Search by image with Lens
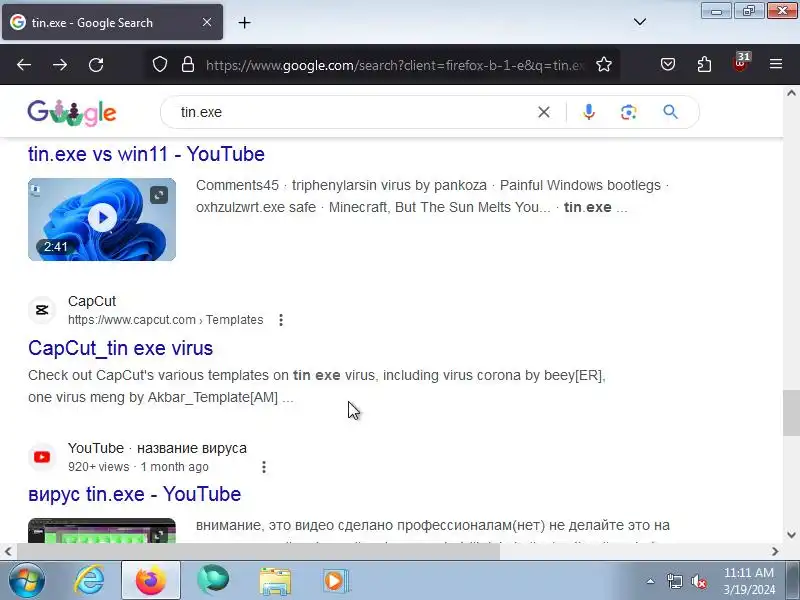 point(629,112)
